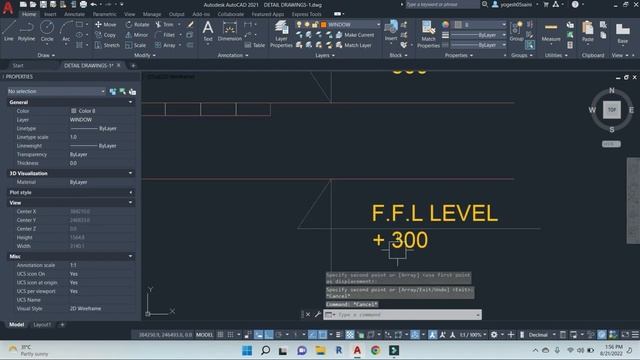Collapse the 3D Visualization section
The height and width of the screenshot is (360, 640).
[x=131, y=173]
